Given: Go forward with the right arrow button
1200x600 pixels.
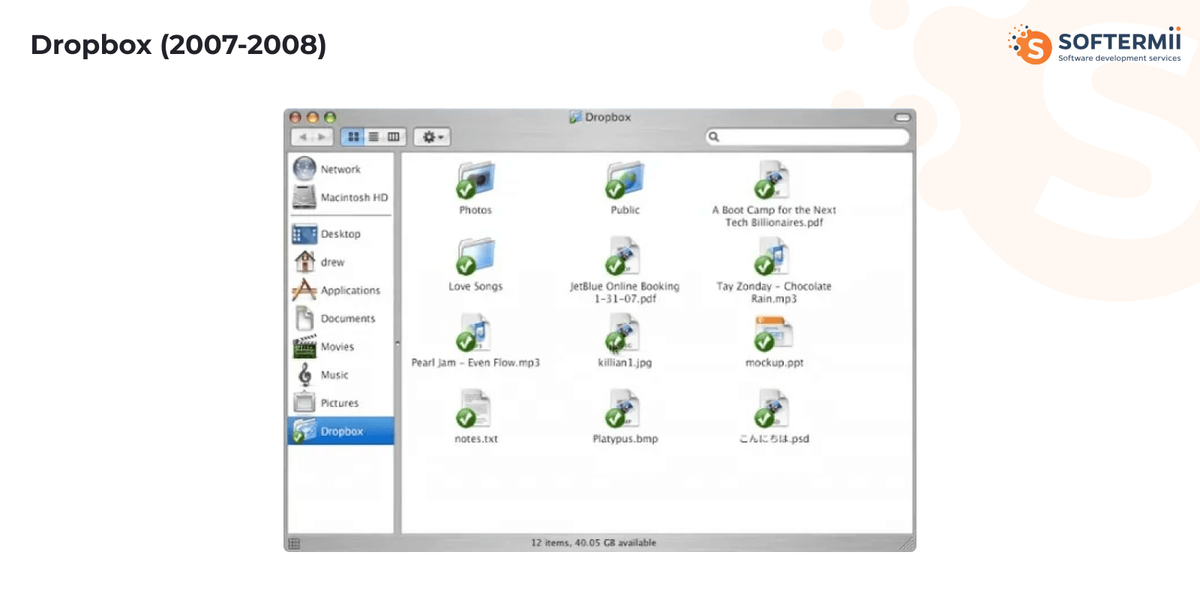Looking at the screenshot, I should (322, 137).
